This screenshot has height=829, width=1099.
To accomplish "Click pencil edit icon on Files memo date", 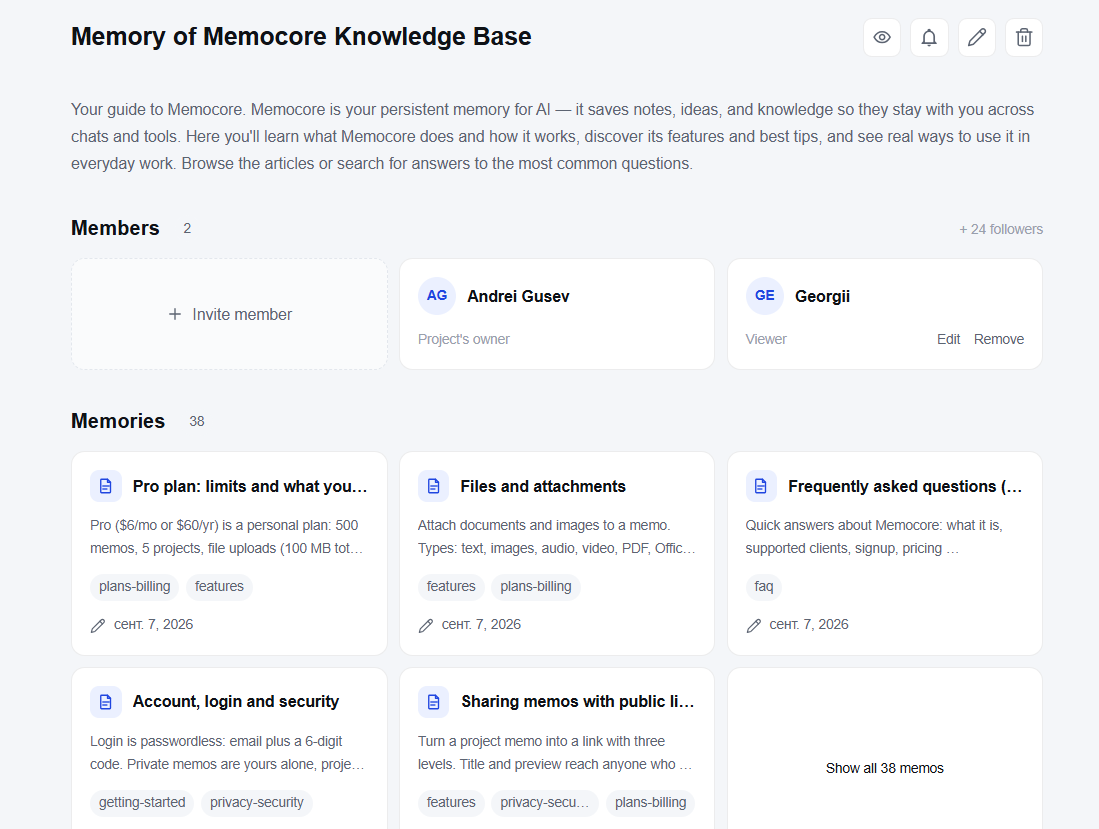I will tap(426, 626).
